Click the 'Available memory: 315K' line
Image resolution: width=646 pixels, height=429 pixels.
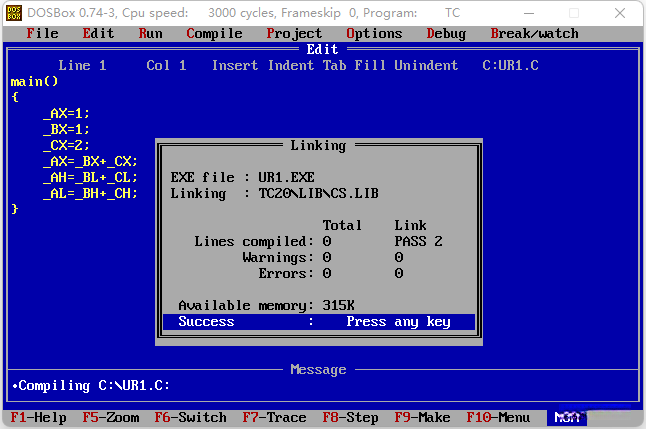coord(267,305)
